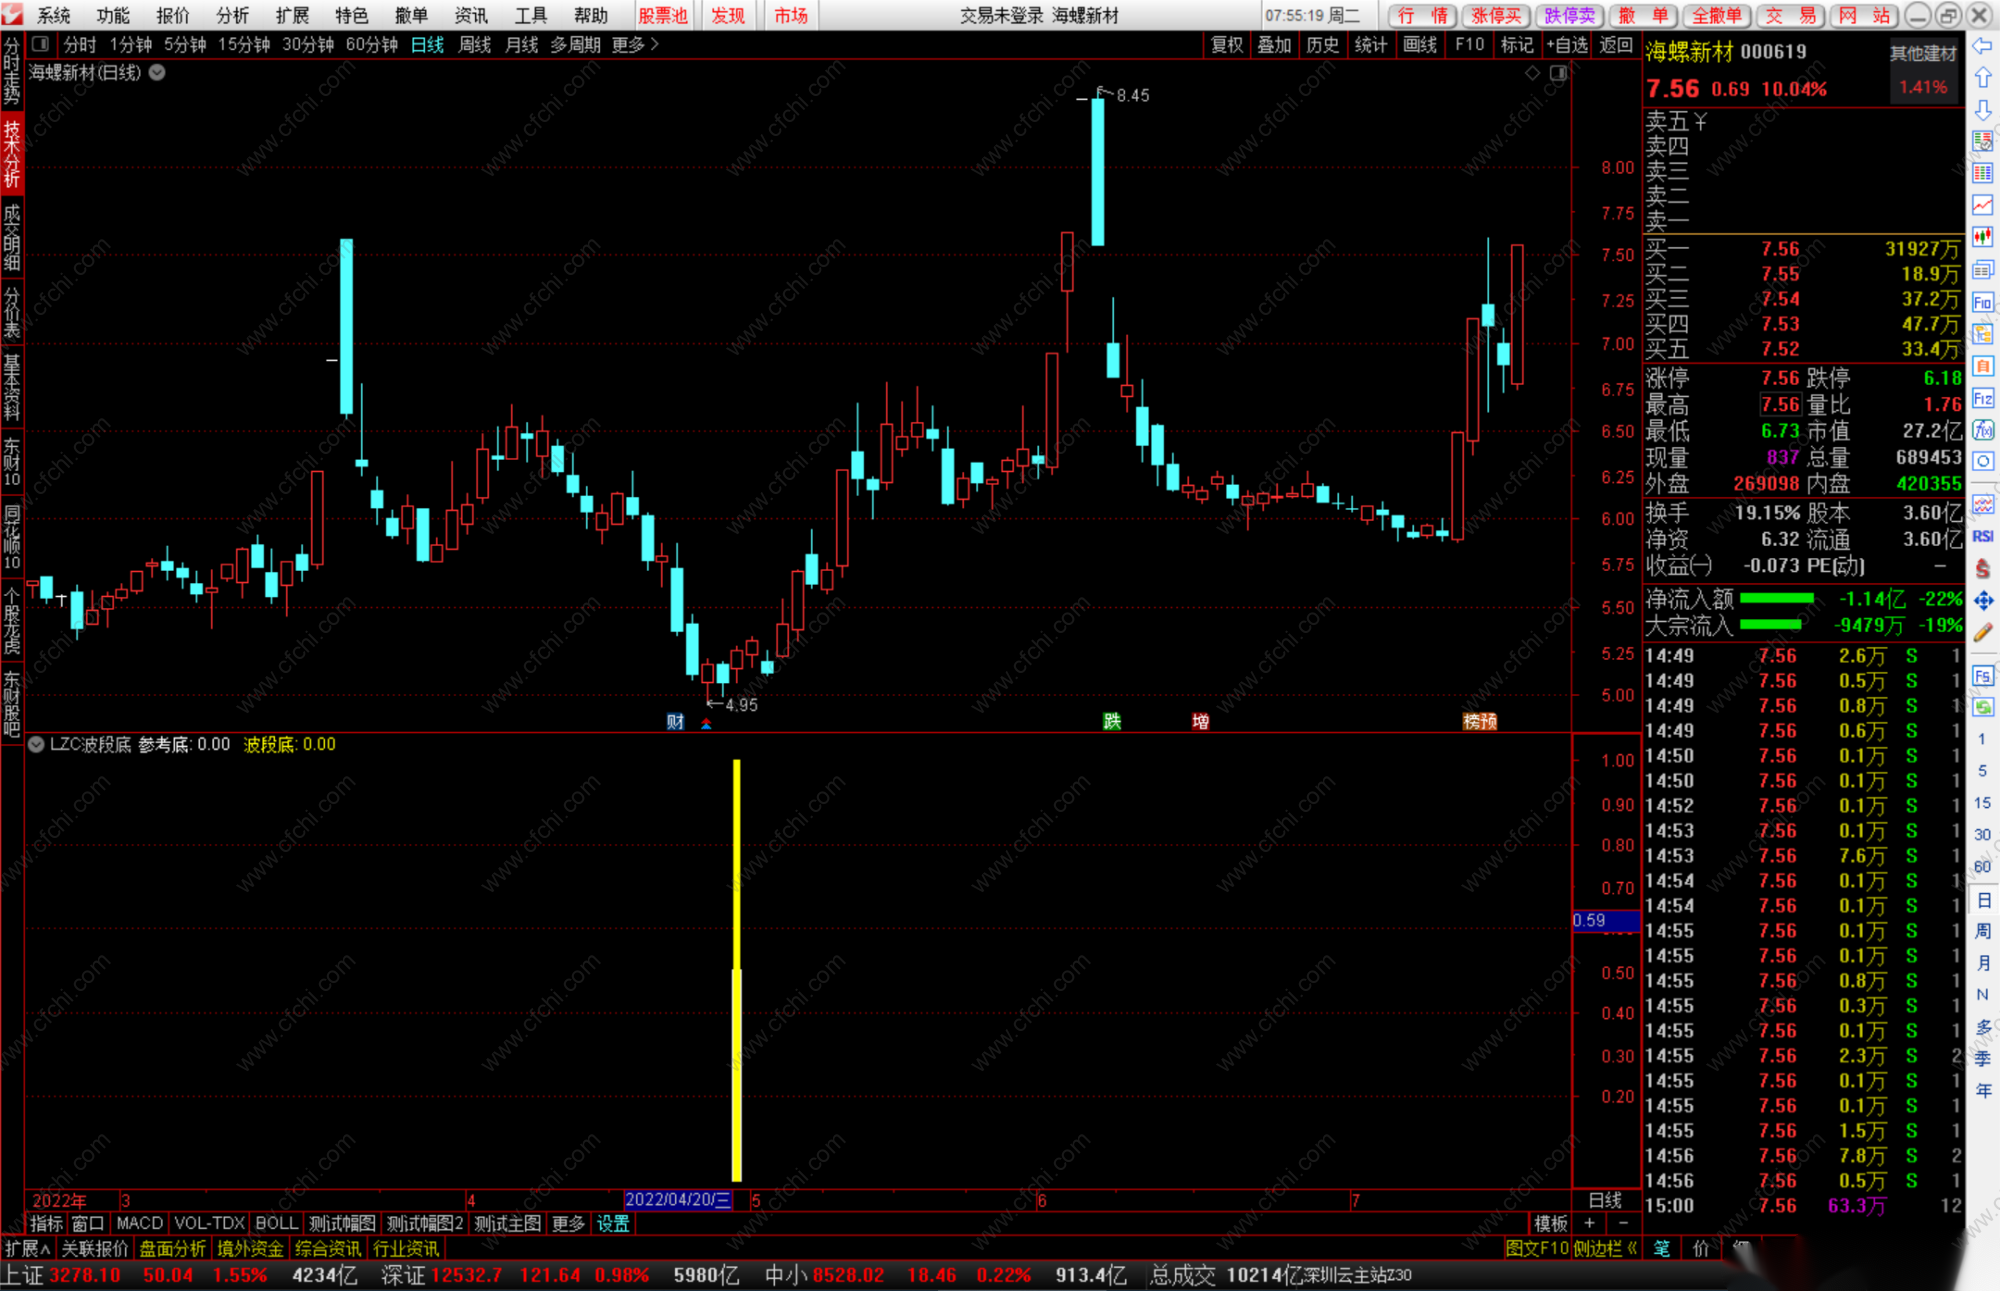Click the 涨停买 button
This screenshot has width=2000, height=1291.
coord(1496,15)
